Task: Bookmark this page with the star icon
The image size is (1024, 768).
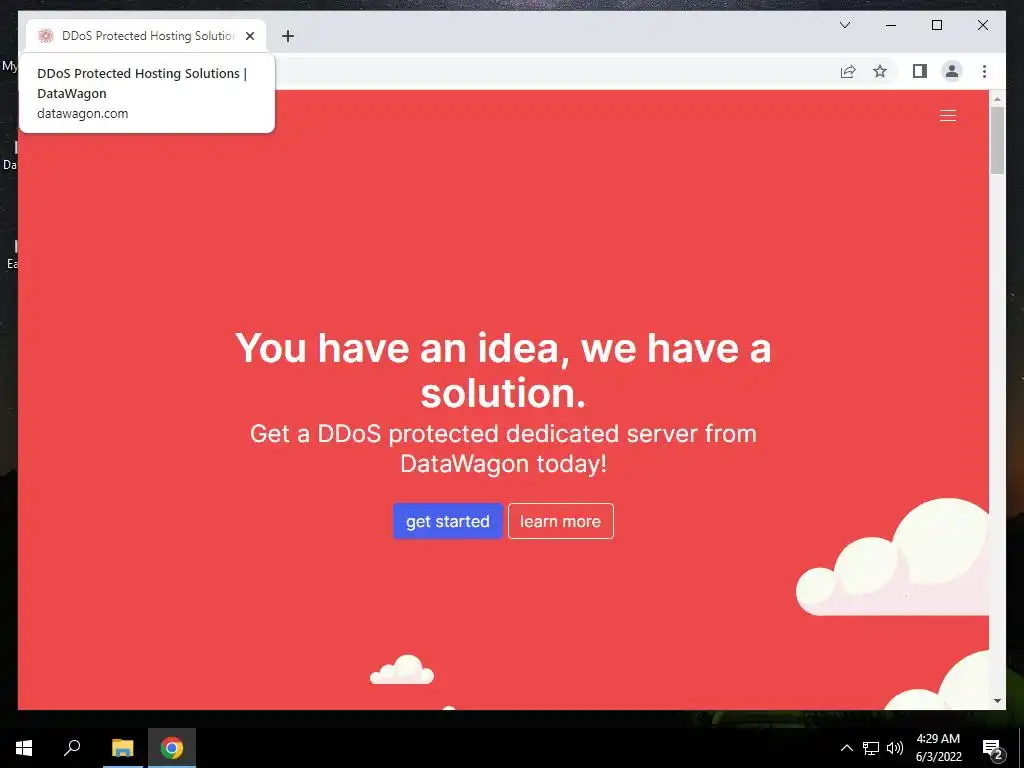Action: click(880, 71)
